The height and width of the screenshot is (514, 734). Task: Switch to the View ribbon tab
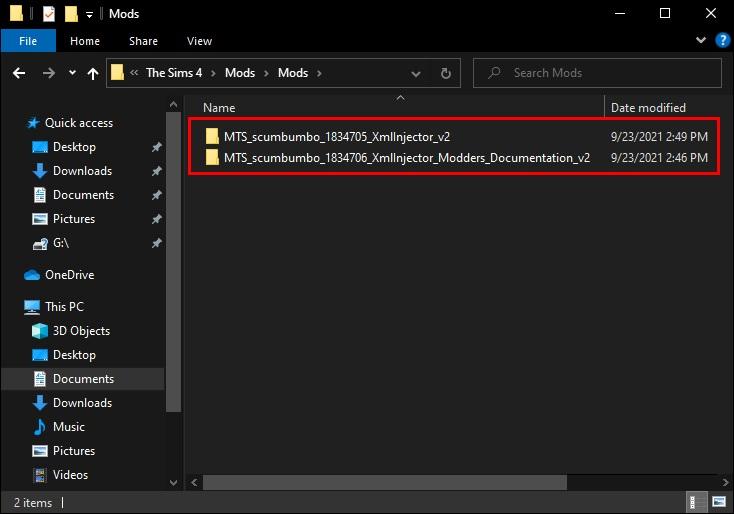[199, 41]
